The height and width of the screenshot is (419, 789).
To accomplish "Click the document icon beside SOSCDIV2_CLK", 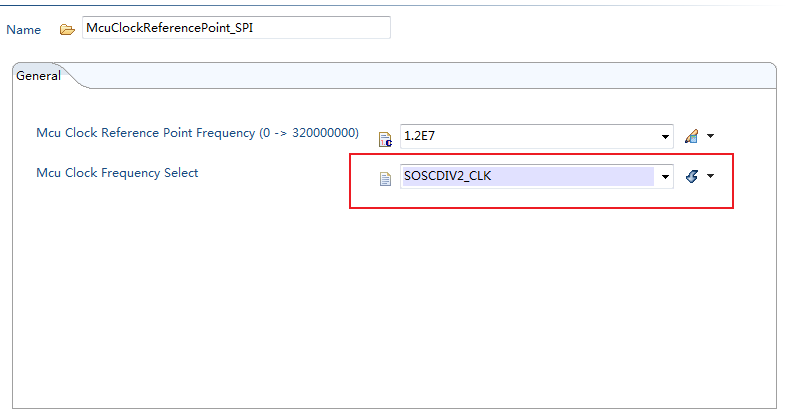I will (x=385, y=179).
